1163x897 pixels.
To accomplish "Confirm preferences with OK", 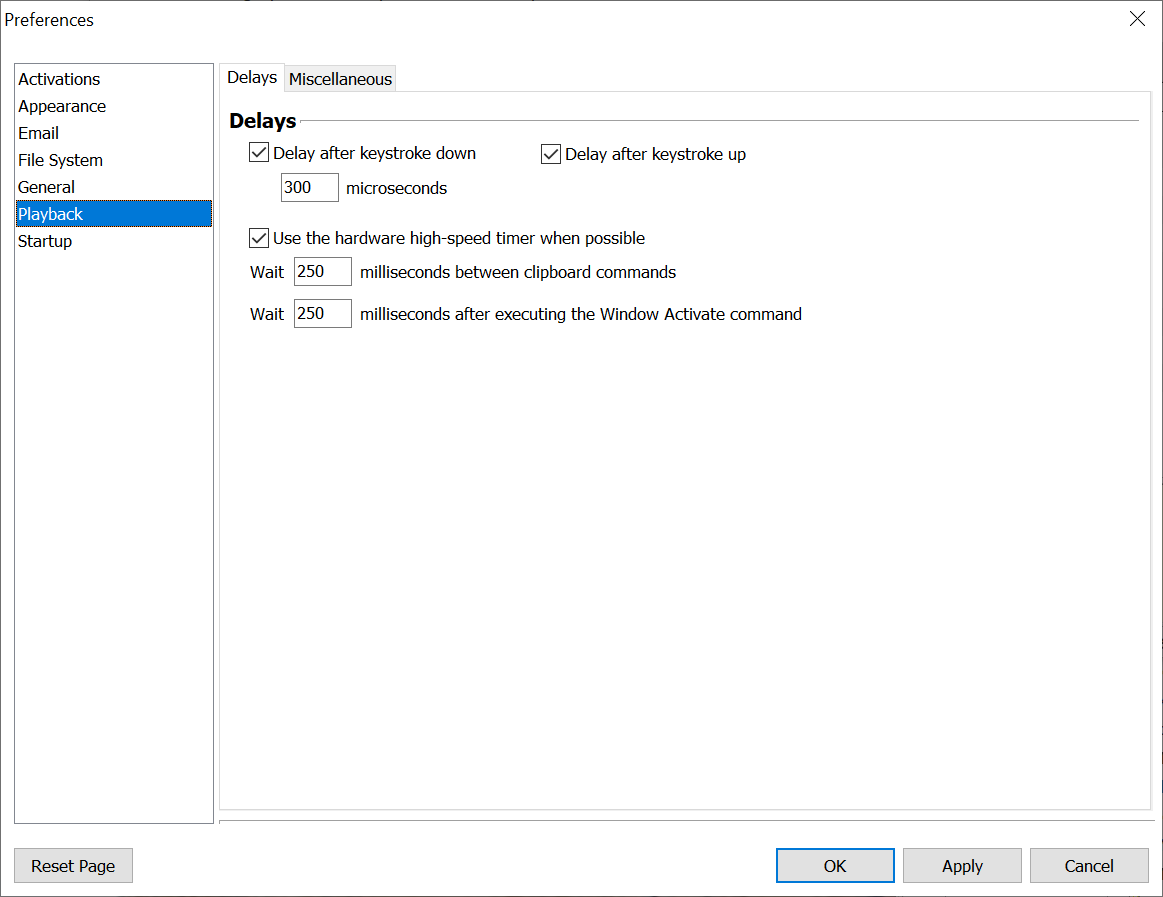I will click(x=835, y=866).
